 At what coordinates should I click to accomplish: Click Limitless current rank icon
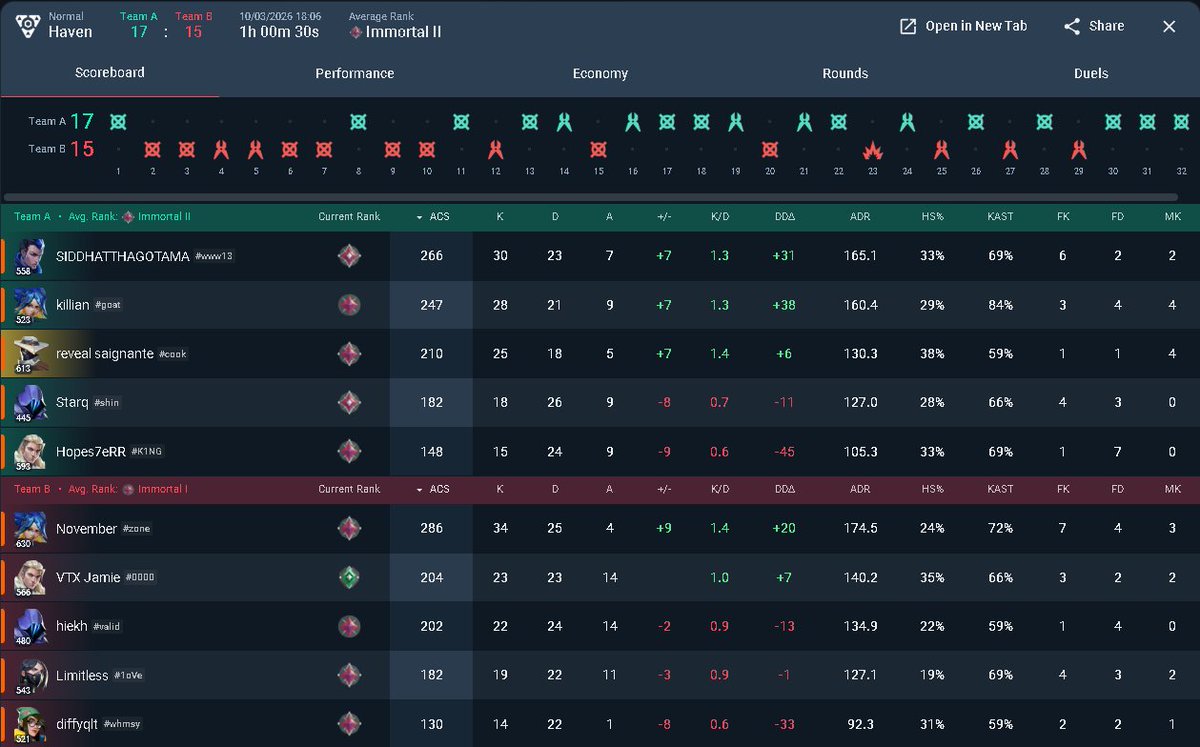[x=349, y=676]
